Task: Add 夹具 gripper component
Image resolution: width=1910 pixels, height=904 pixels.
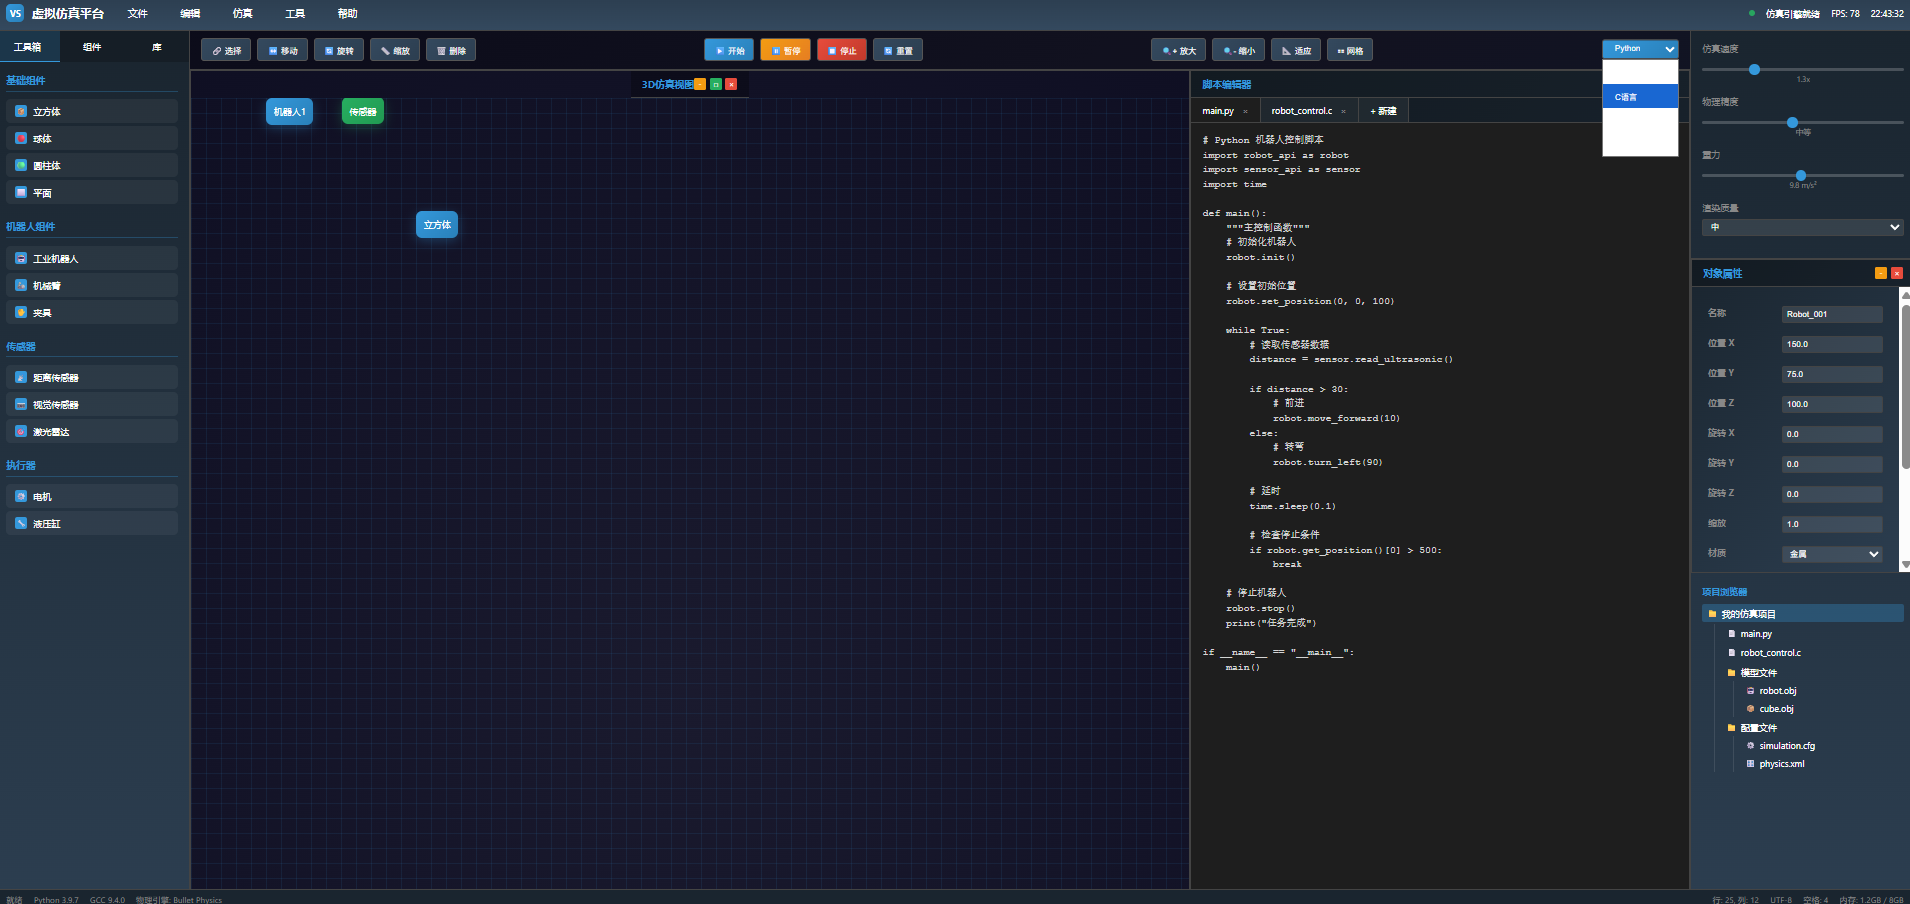Action: pyautogui.click(x=92, y=312)
